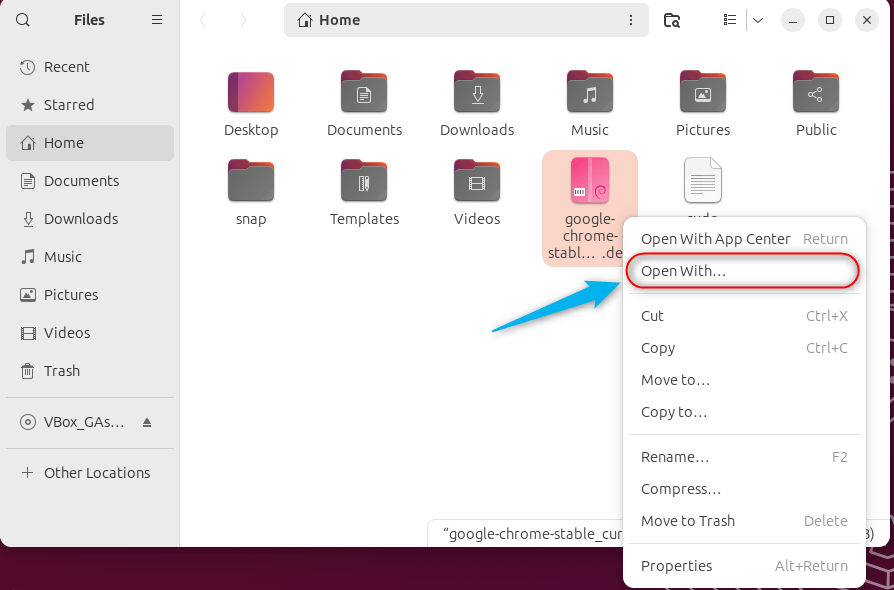Open Recent in the sidebar
Viewport: 894px width, 590px height.
pyautogui.click(x=90, y=67)
